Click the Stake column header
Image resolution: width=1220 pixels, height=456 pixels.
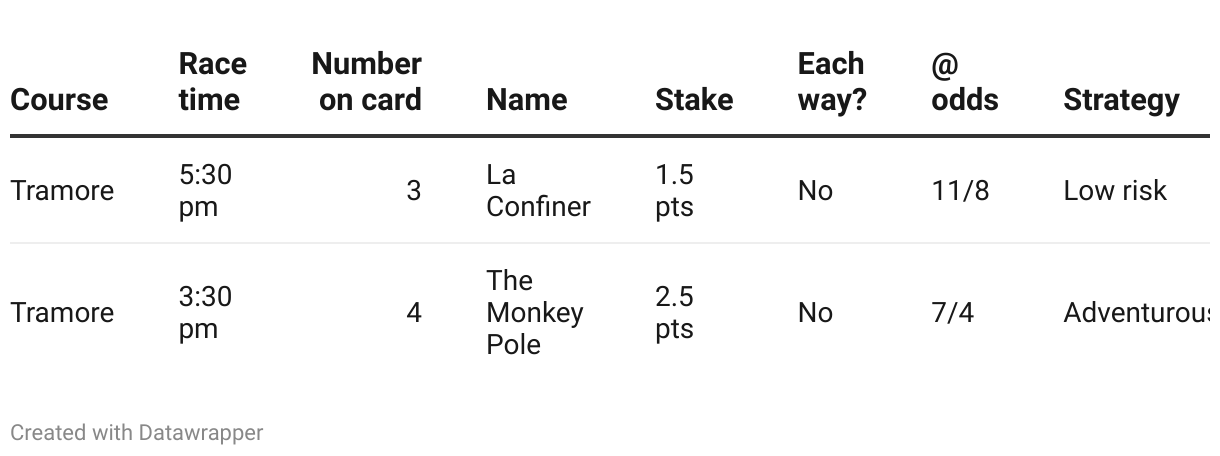[x=694, y=100]
